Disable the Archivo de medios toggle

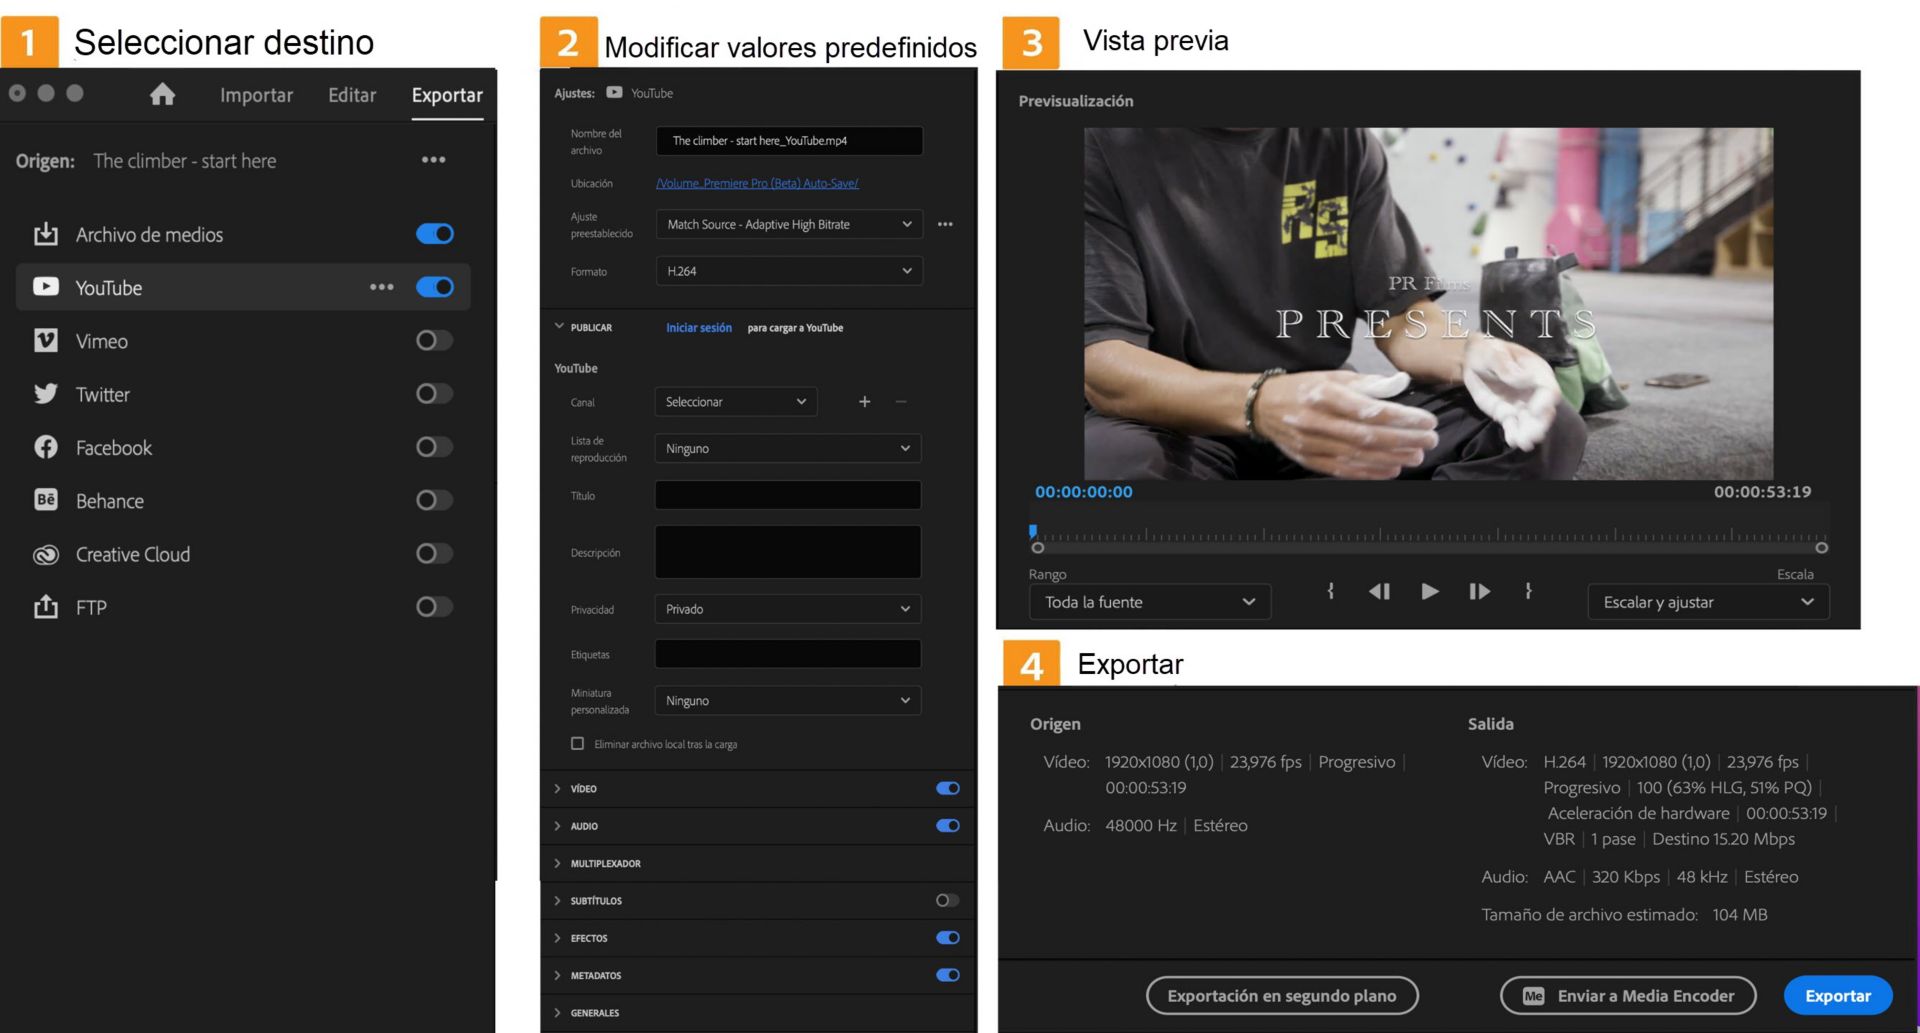point(434,233)
